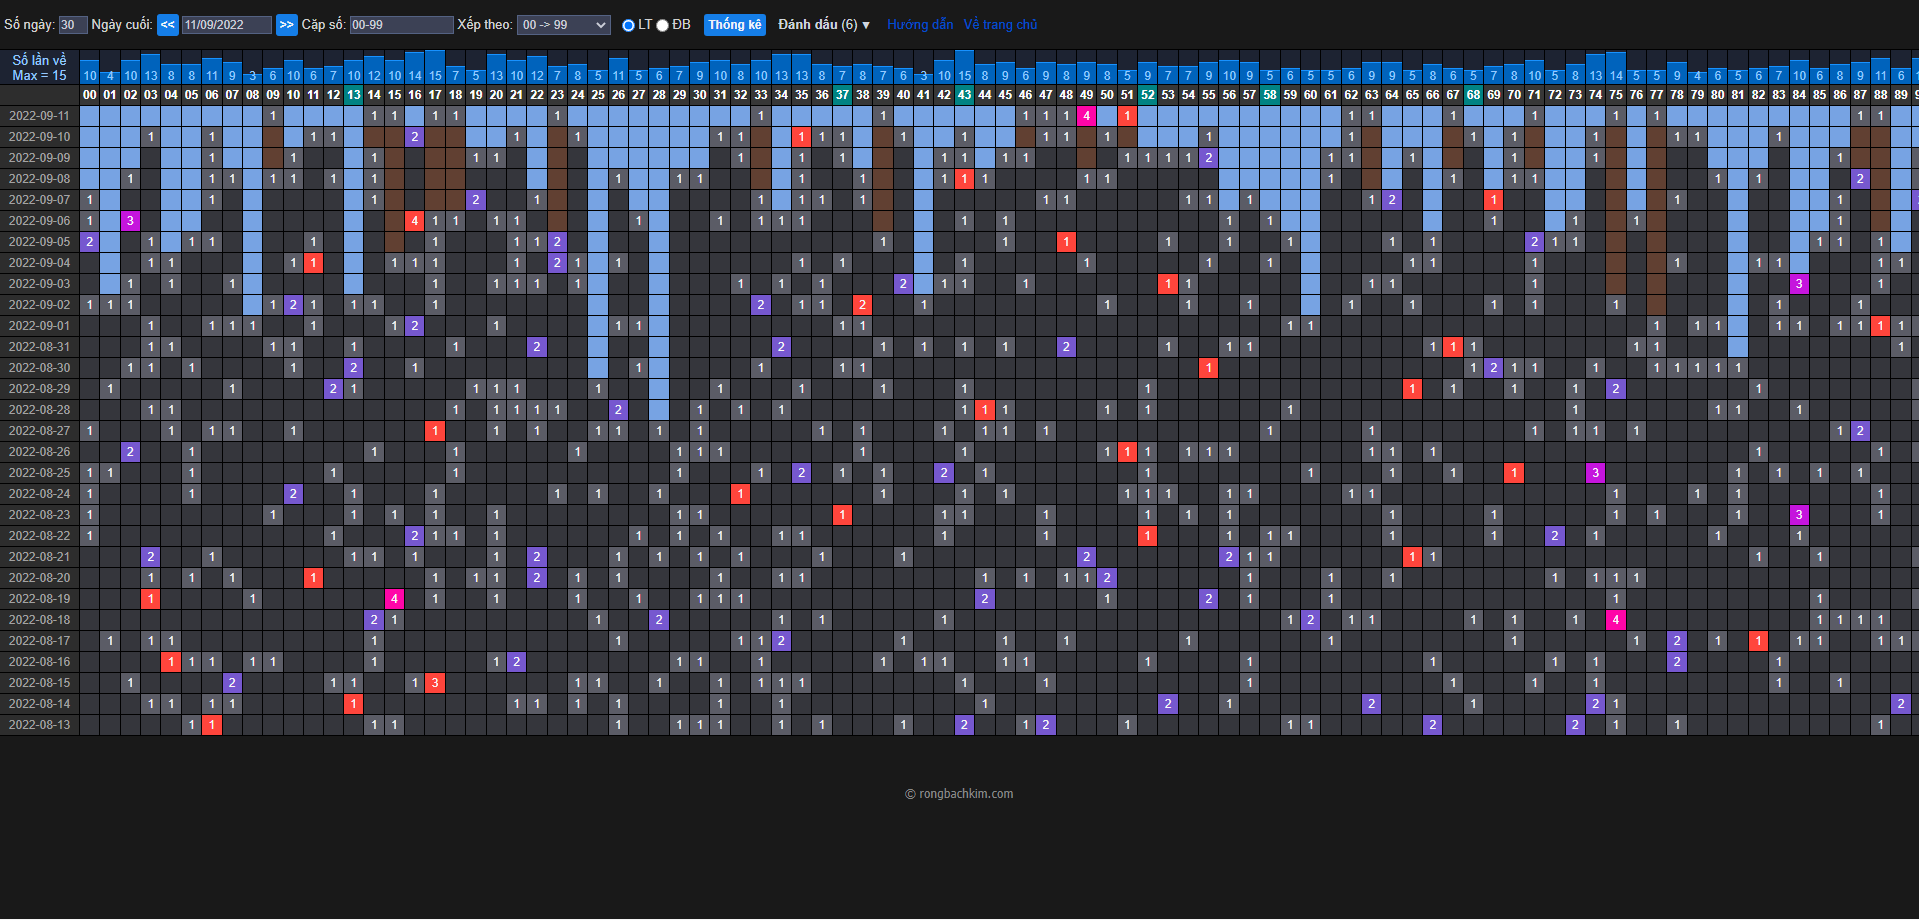Select the ĐB radio button

[x=662, y=25]
